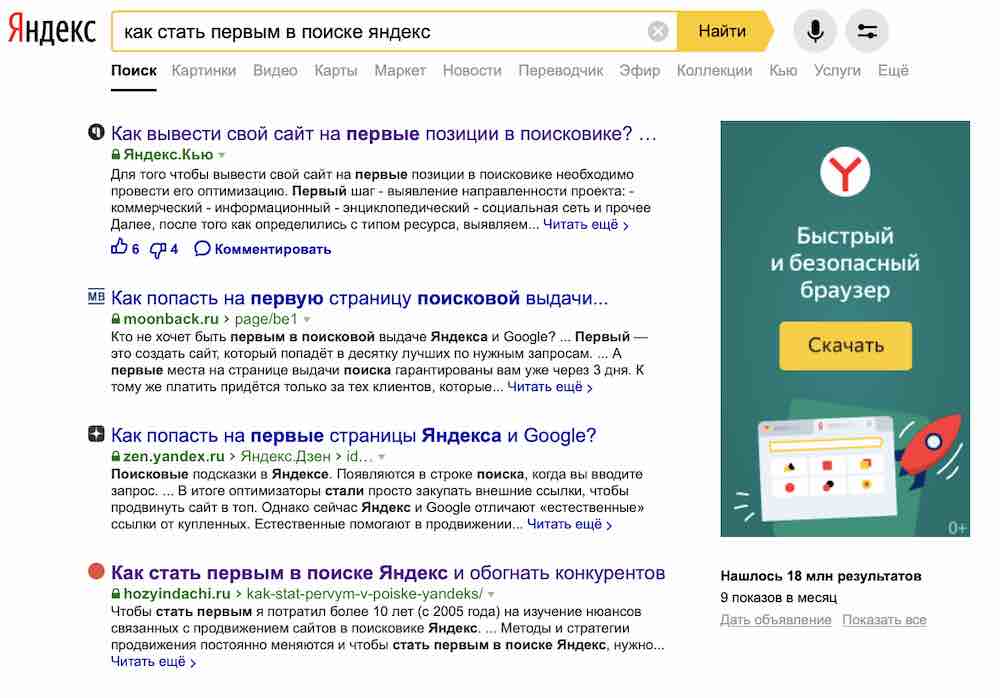
Task: Expand the dropdown arrow after Яндекс.Кью
Action: point(221,155)
